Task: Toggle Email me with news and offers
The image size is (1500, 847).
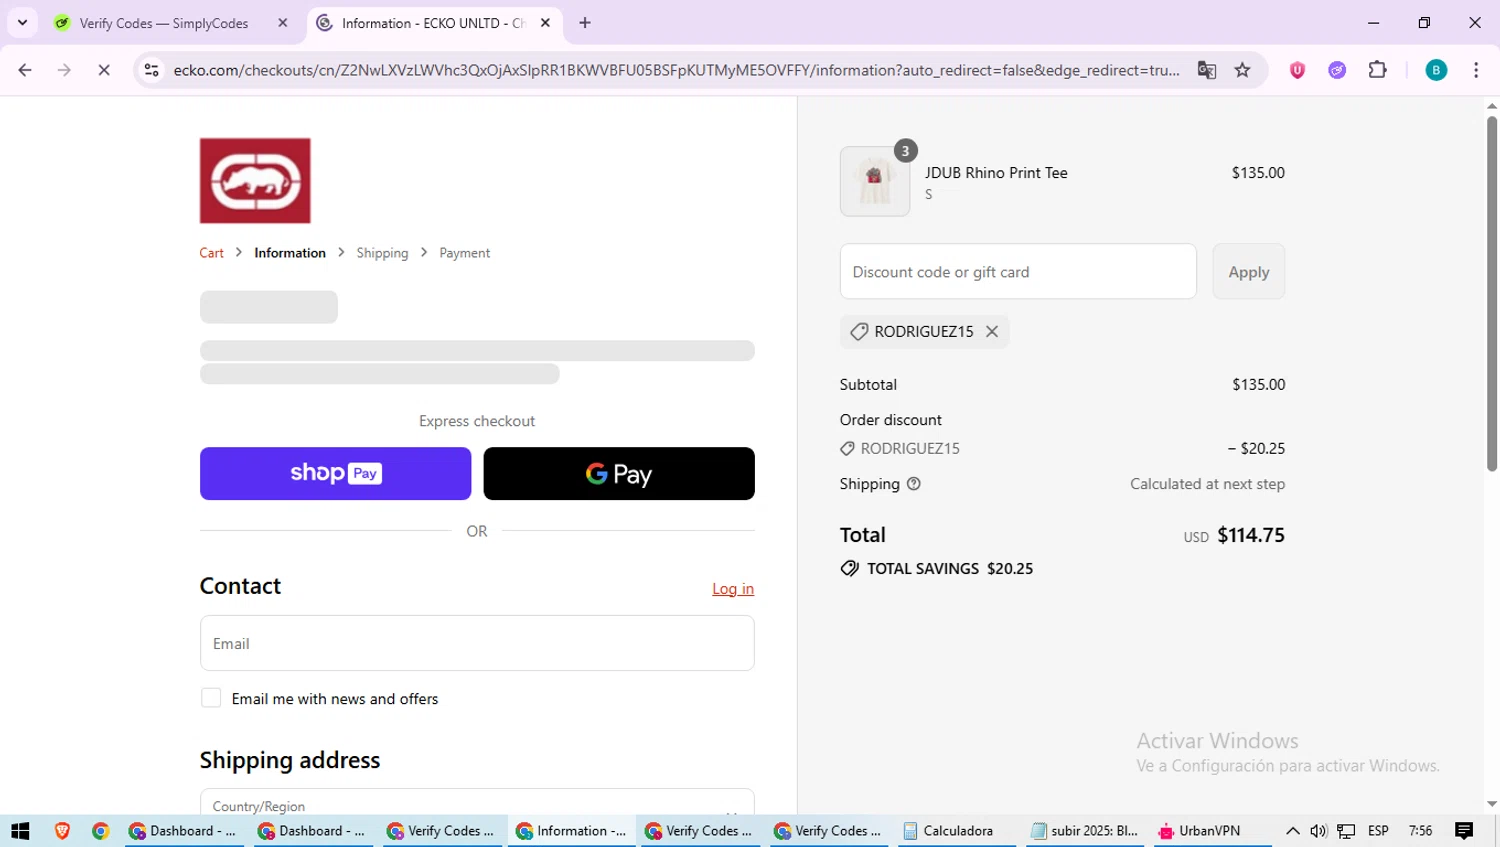Action: [x=211, y=698]
